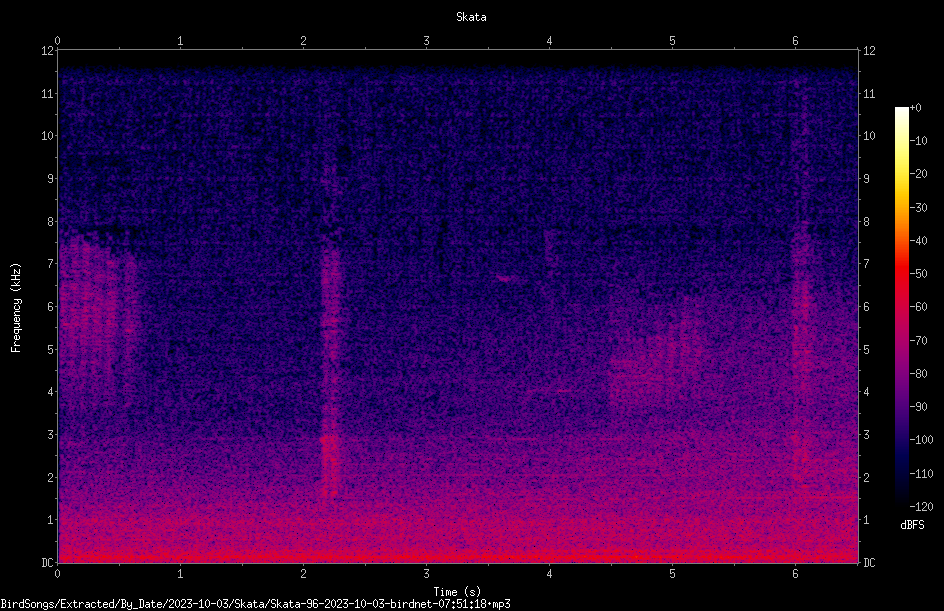Click '5' on the right frequency axis

pyautogui.click(x=866, y=350)
